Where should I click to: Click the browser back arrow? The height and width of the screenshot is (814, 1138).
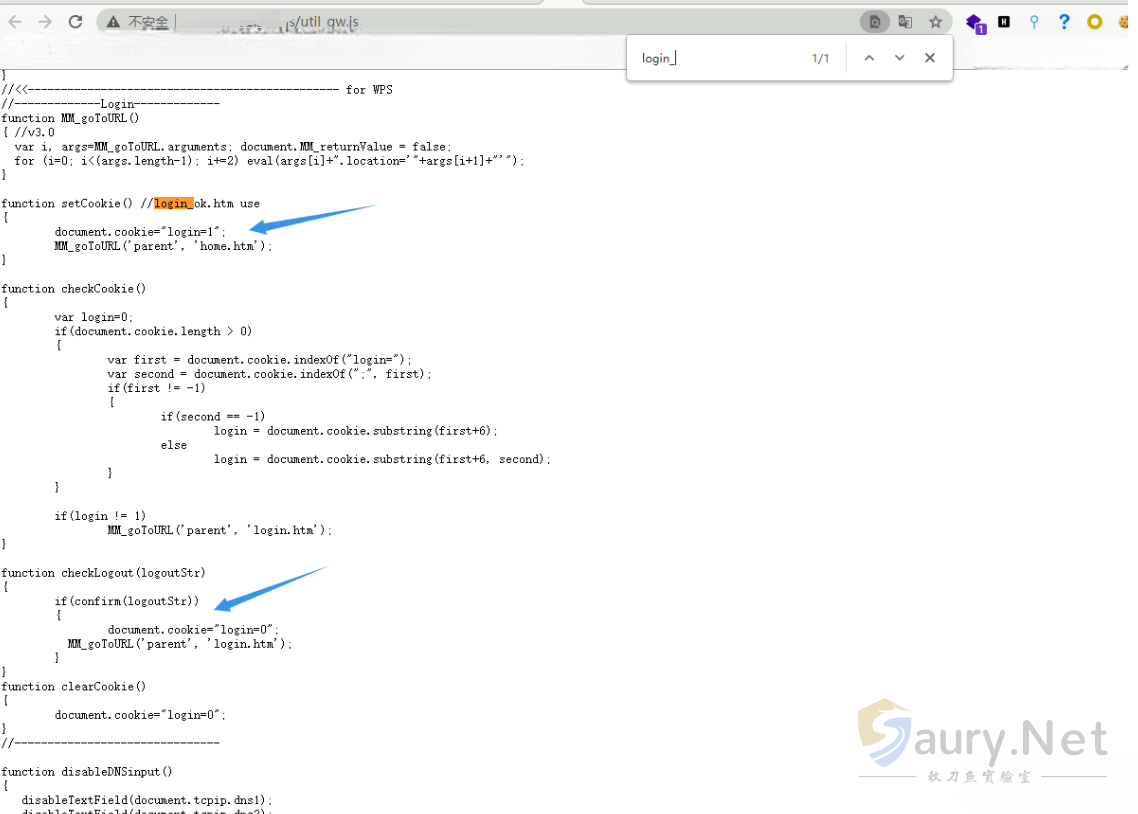pyautogui.click(x=15, y=21)
